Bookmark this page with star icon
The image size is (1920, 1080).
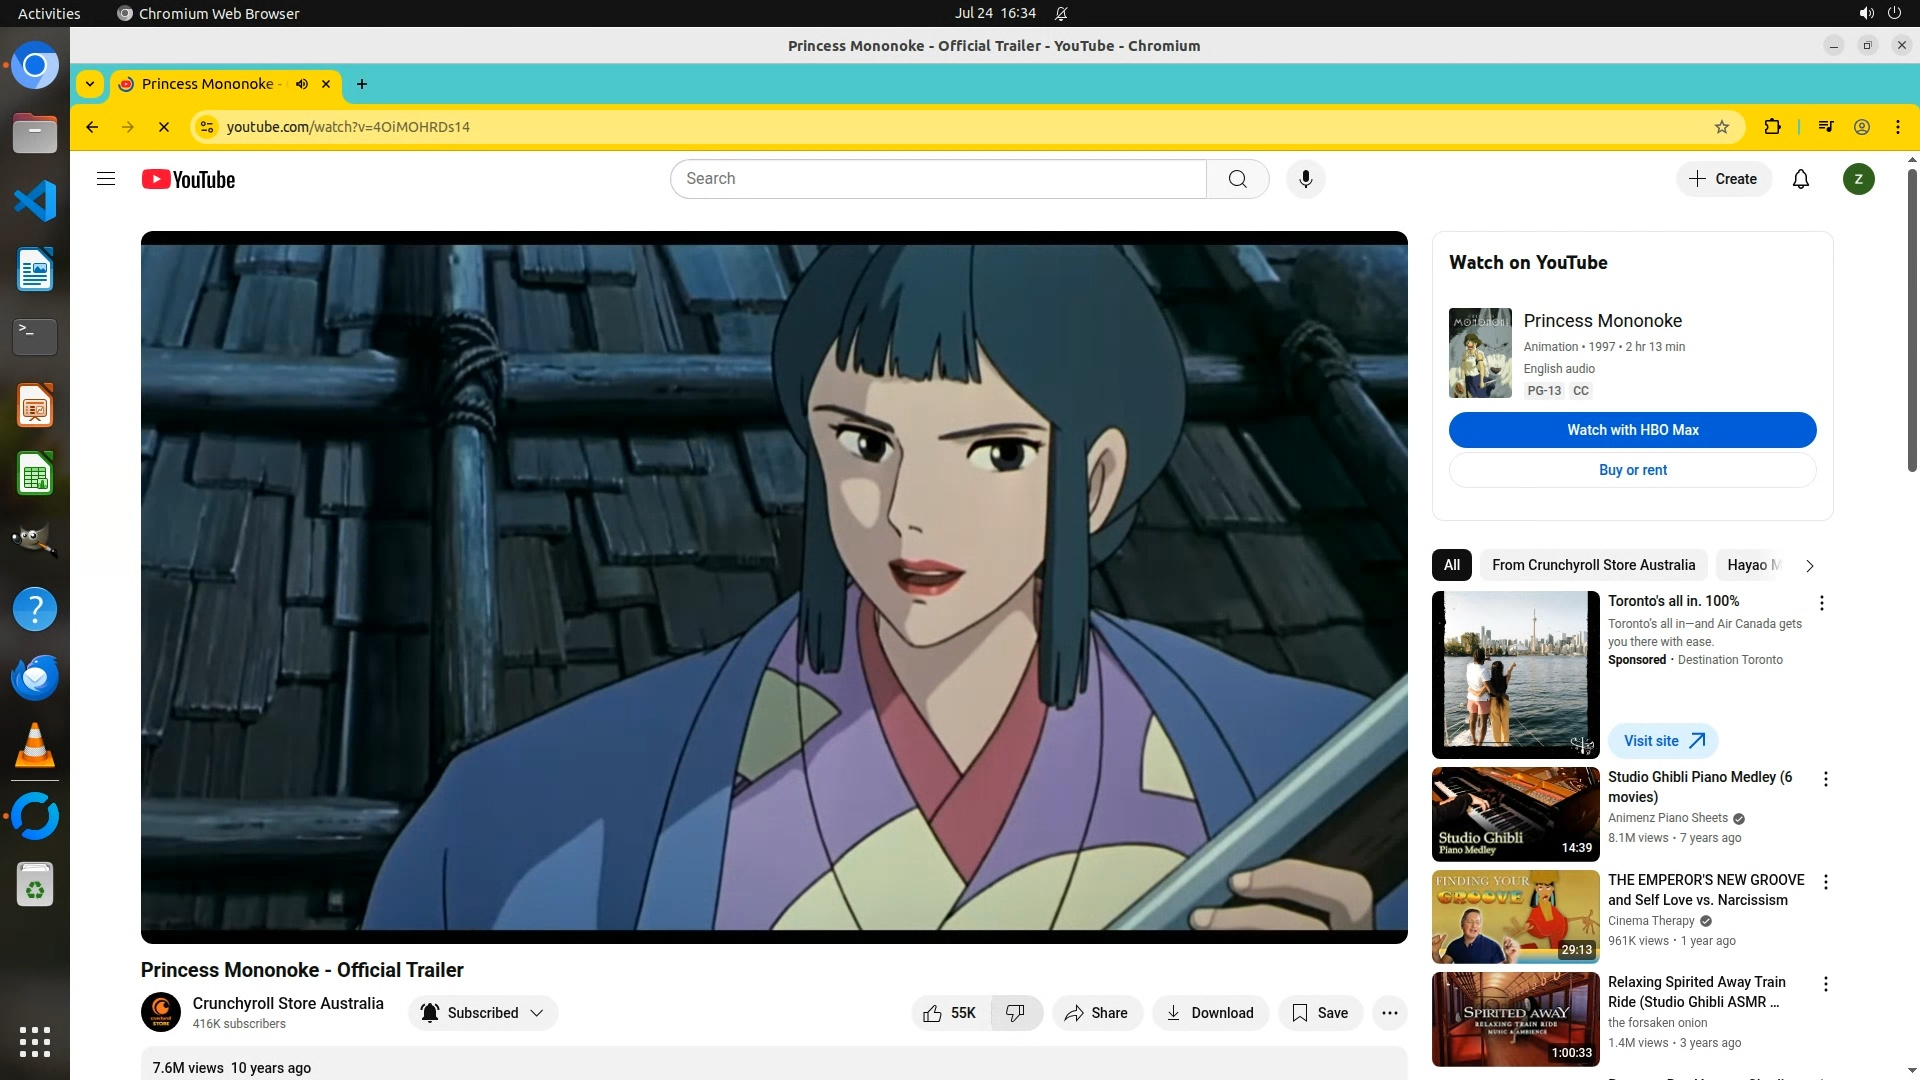1721,127
